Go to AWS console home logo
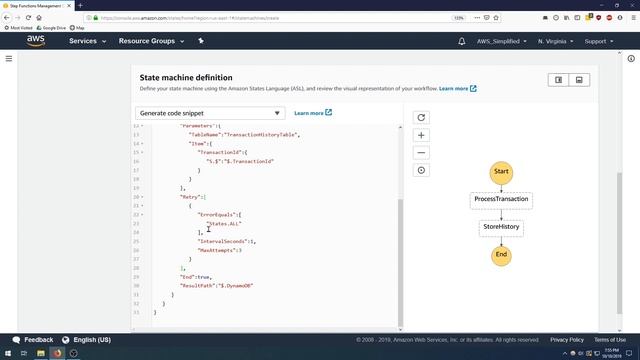This screenshot has height=360, width=640. pyautogui.click(x=36, y=41)
